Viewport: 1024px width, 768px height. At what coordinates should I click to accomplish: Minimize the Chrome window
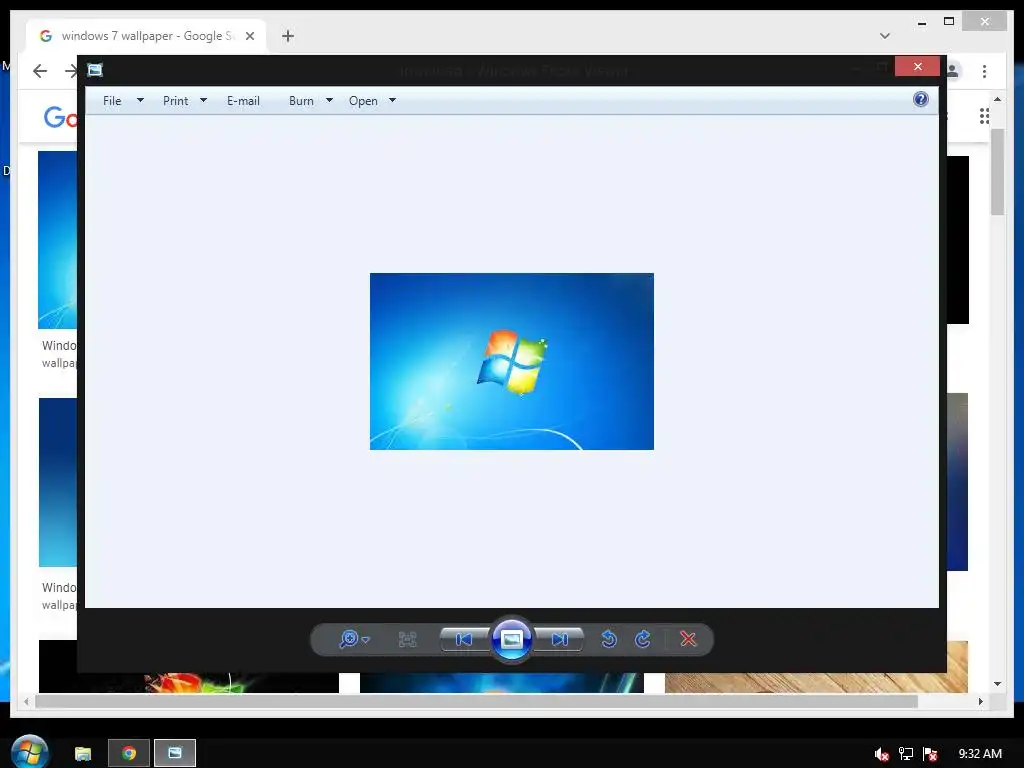pos(921,22)
